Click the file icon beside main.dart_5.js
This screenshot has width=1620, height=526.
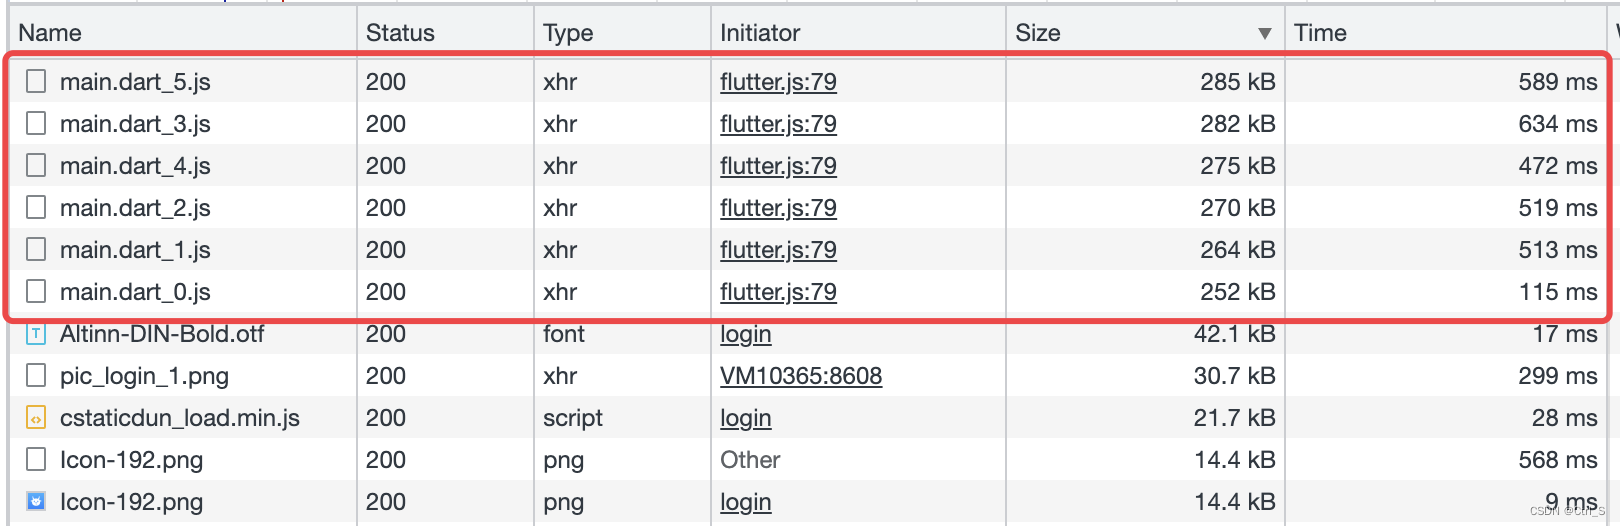tap(36, 81)
